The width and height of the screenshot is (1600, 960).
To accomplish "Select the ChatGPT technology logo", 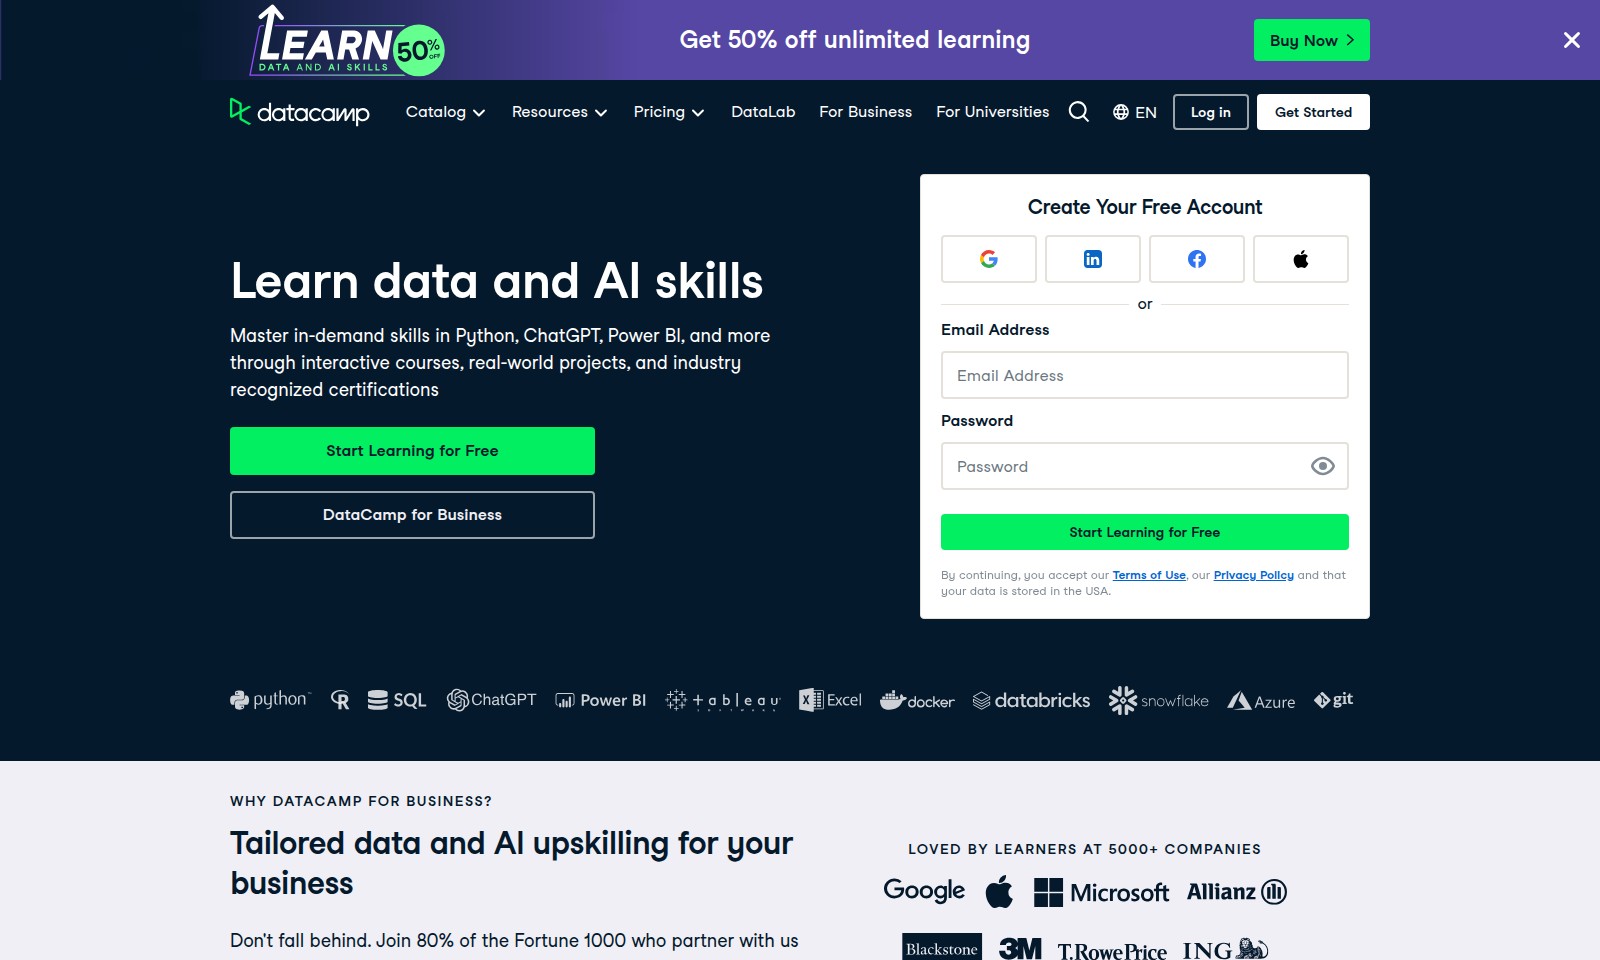I will click(x=491, y=699).
